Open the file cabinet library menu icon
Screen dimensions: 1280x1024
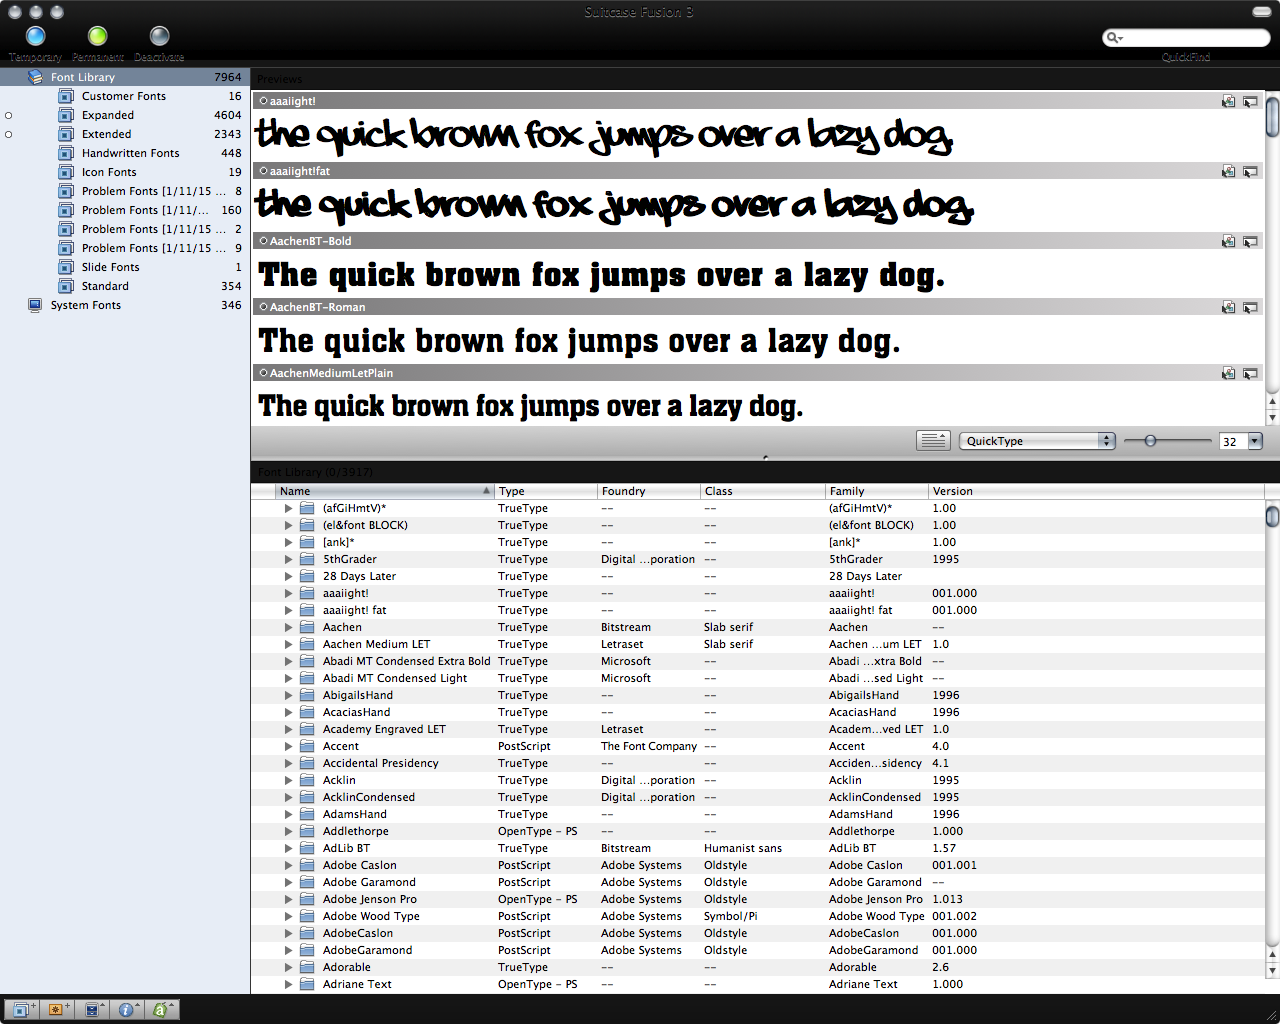(92, 1009)
